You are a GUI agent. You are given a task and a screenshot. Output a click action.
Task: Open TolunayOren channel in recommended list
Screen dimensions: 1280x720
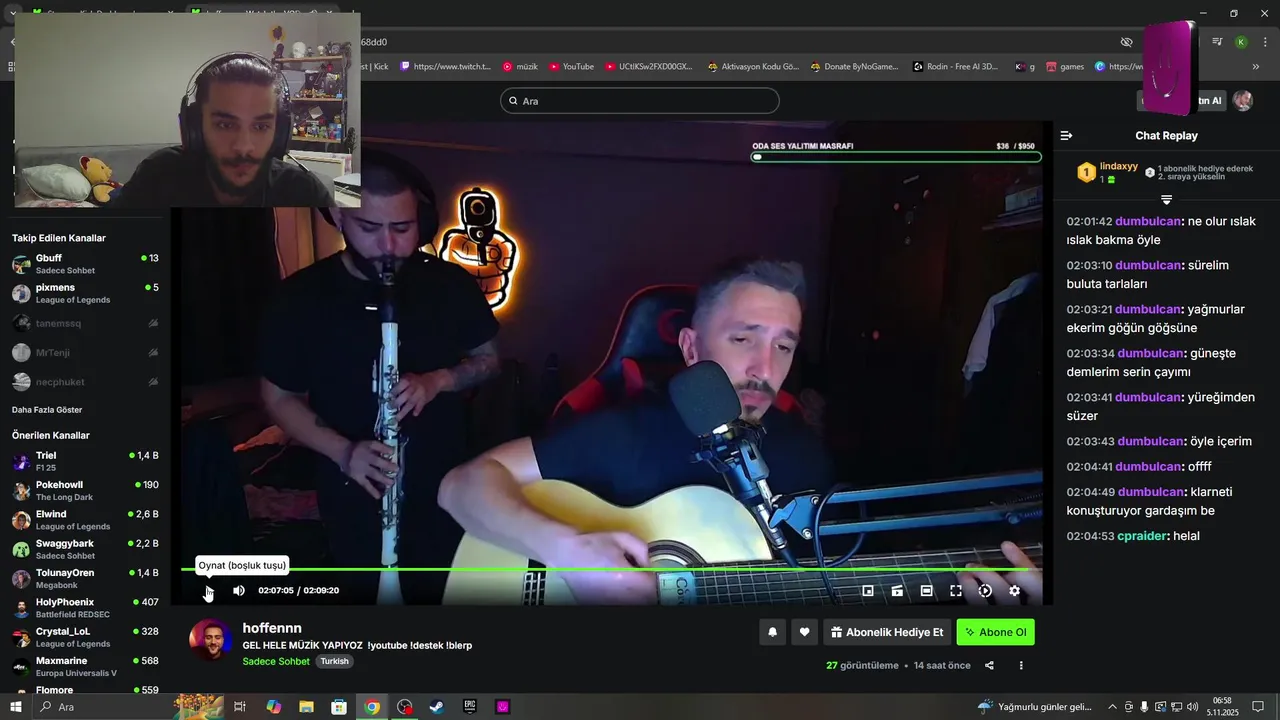point(85,579)
